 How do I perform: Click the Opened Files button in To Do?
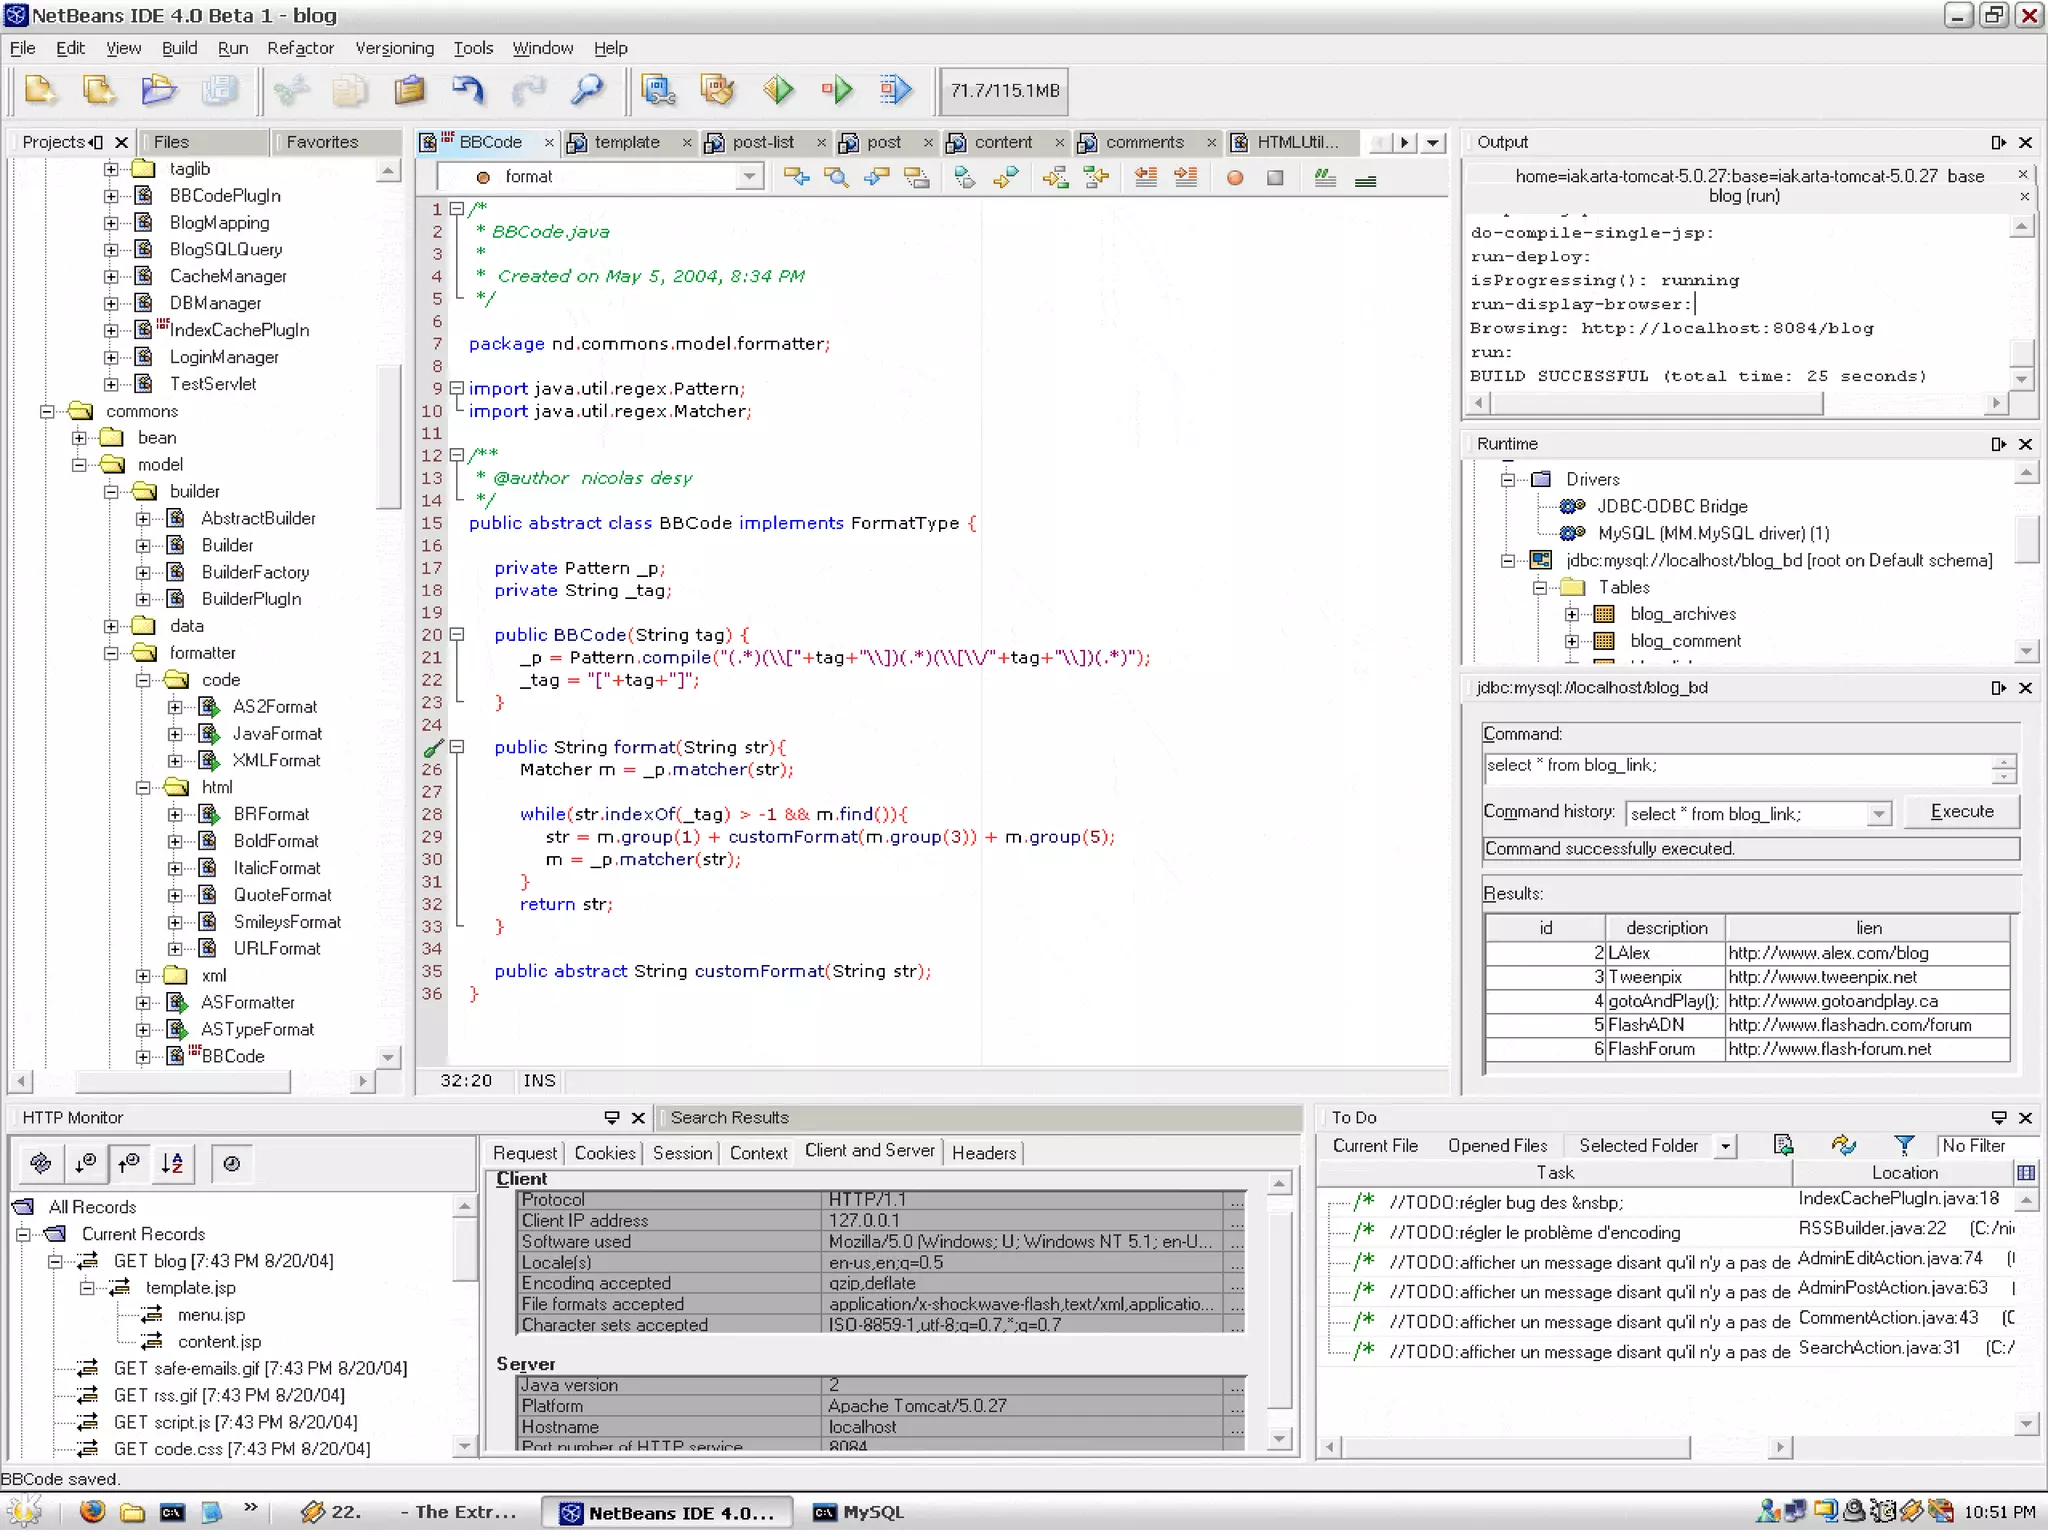1497,1146
